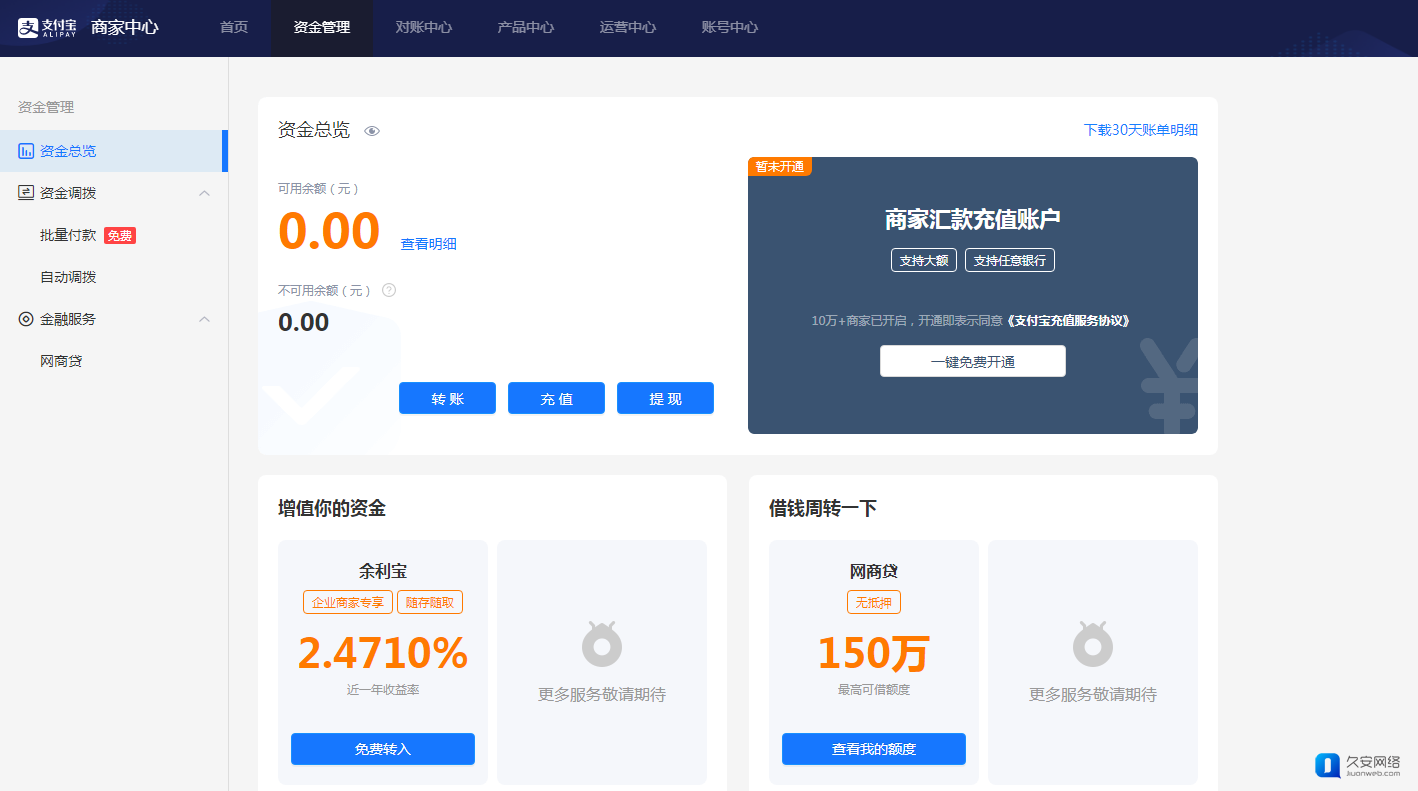Click the 查看明细 link next to balance
Screen dimensions: 1418x791
pos(428,244)
